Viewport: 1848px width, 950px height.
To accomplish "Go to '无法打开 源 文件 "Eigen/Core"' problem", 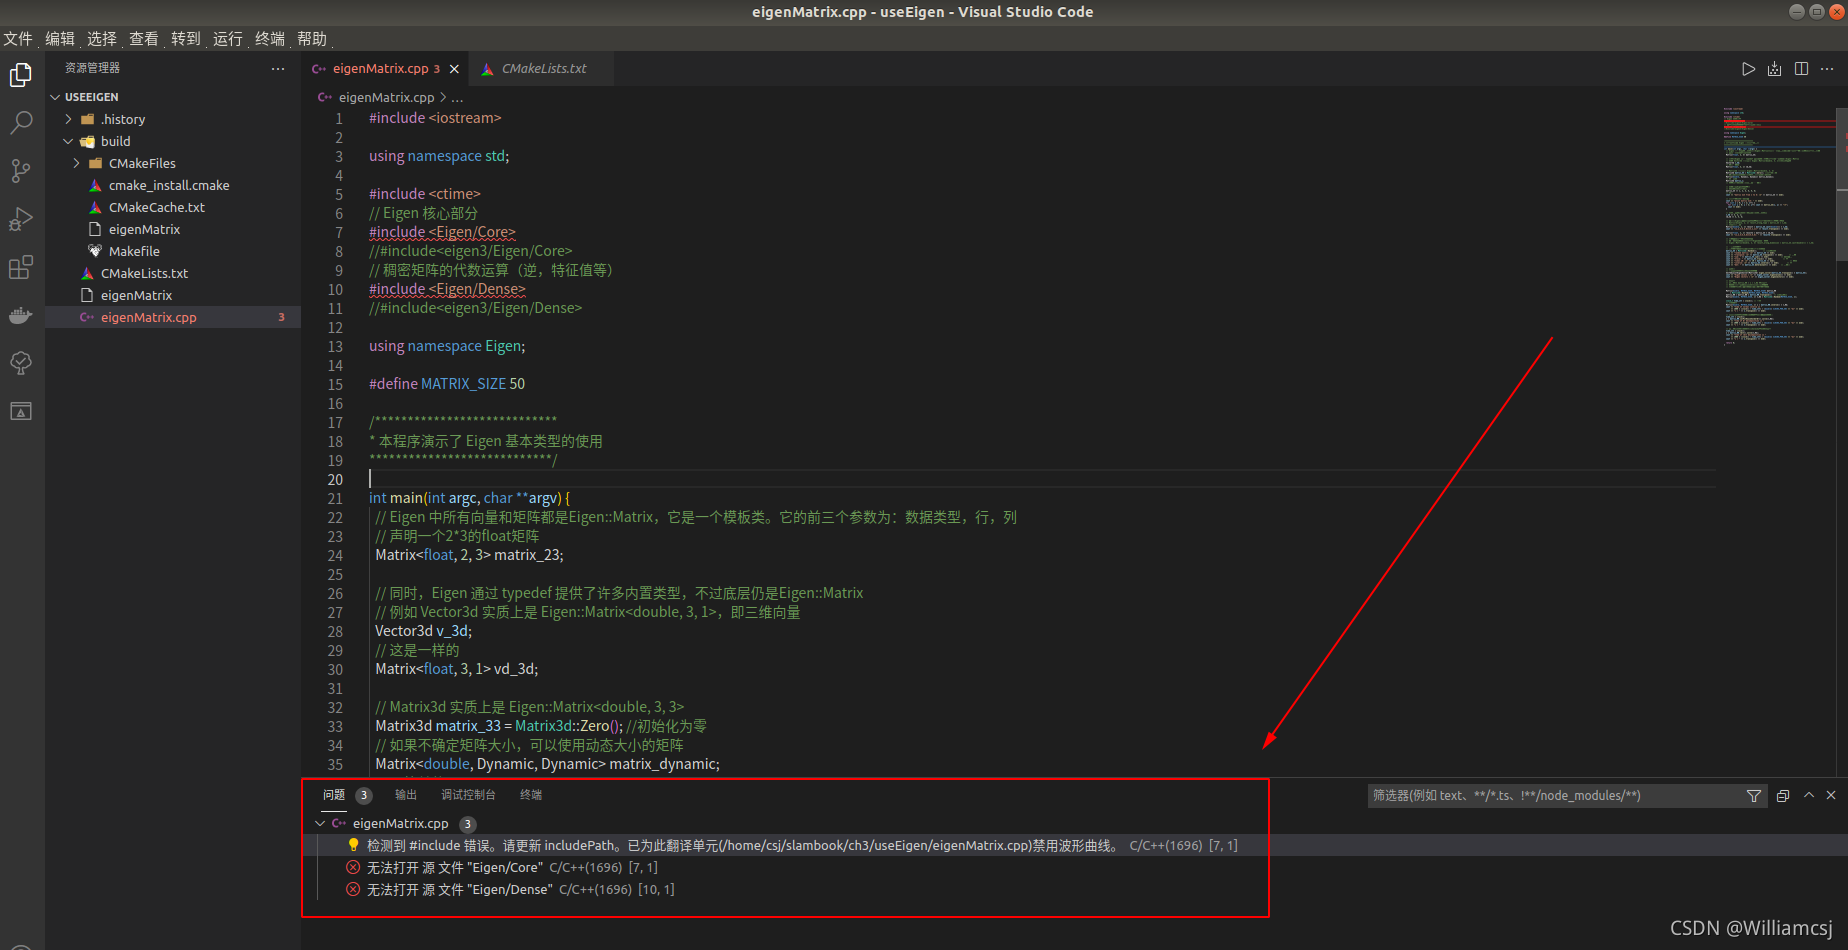I will click(x=455, y=867).
